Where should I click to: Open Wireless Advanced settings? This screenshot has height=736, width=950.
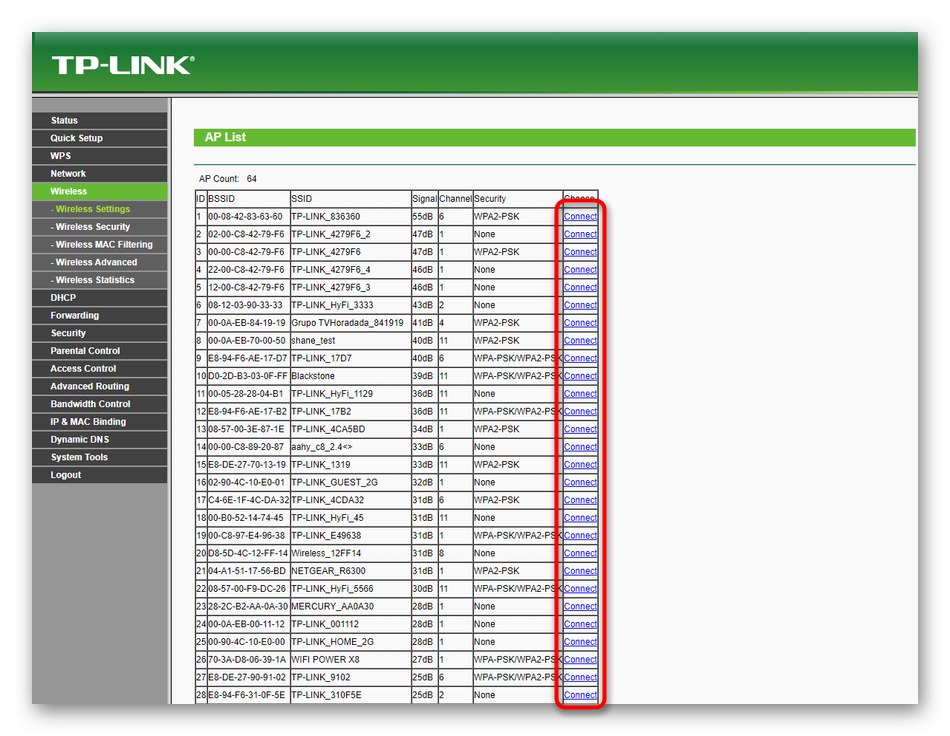(x=99, y=262)
